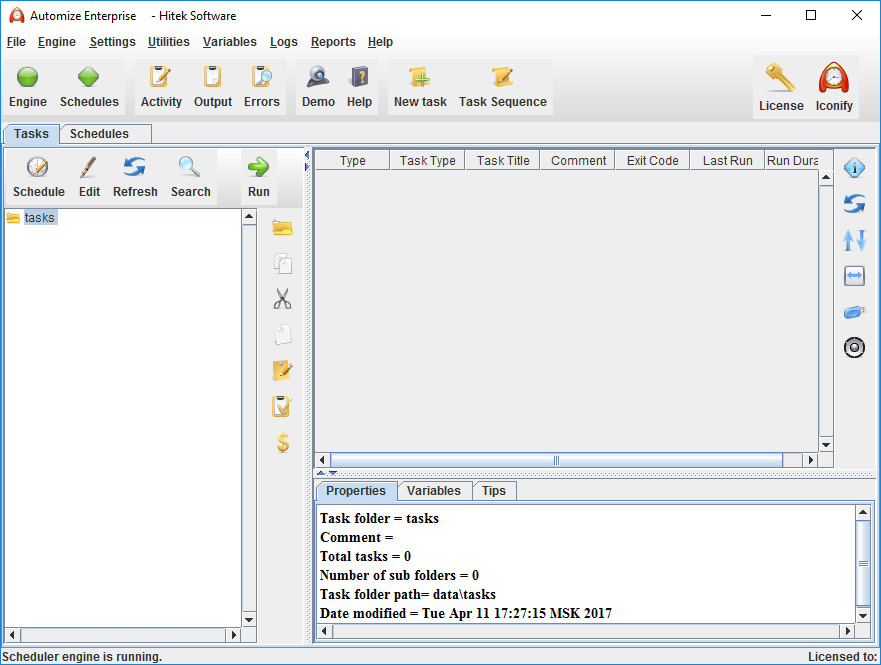Viewport: 881px width, 665px height.
Task: Click the task table scroll up arrow
Action: 825,177
